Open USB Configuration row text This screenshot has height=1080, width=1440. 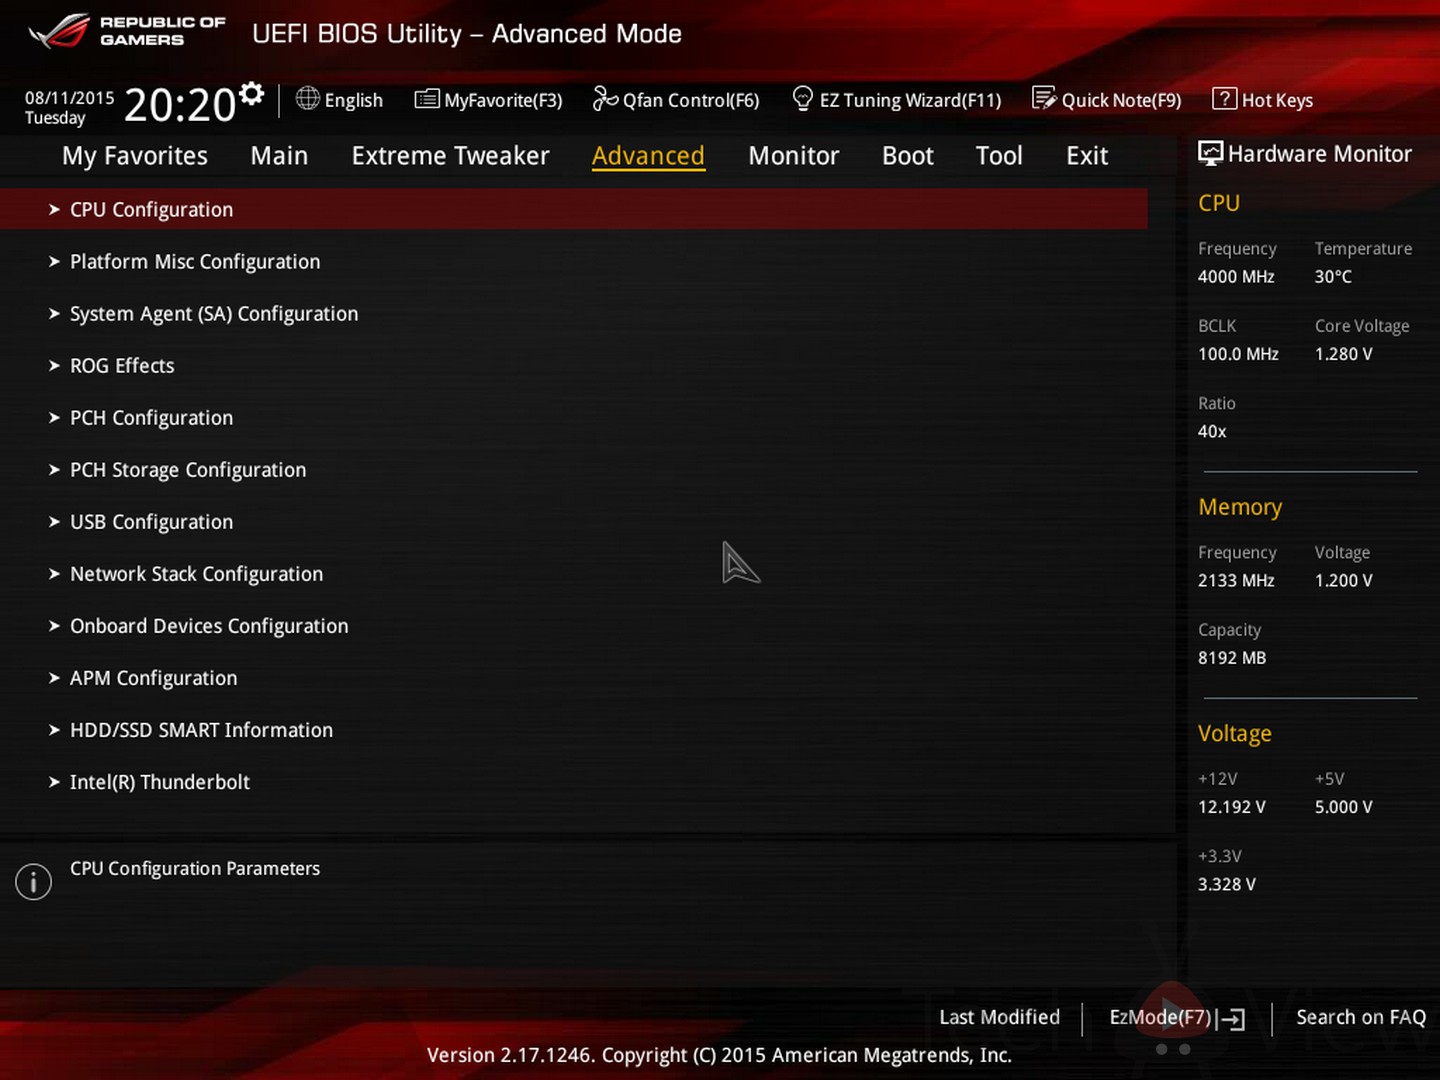click(151, 522)
